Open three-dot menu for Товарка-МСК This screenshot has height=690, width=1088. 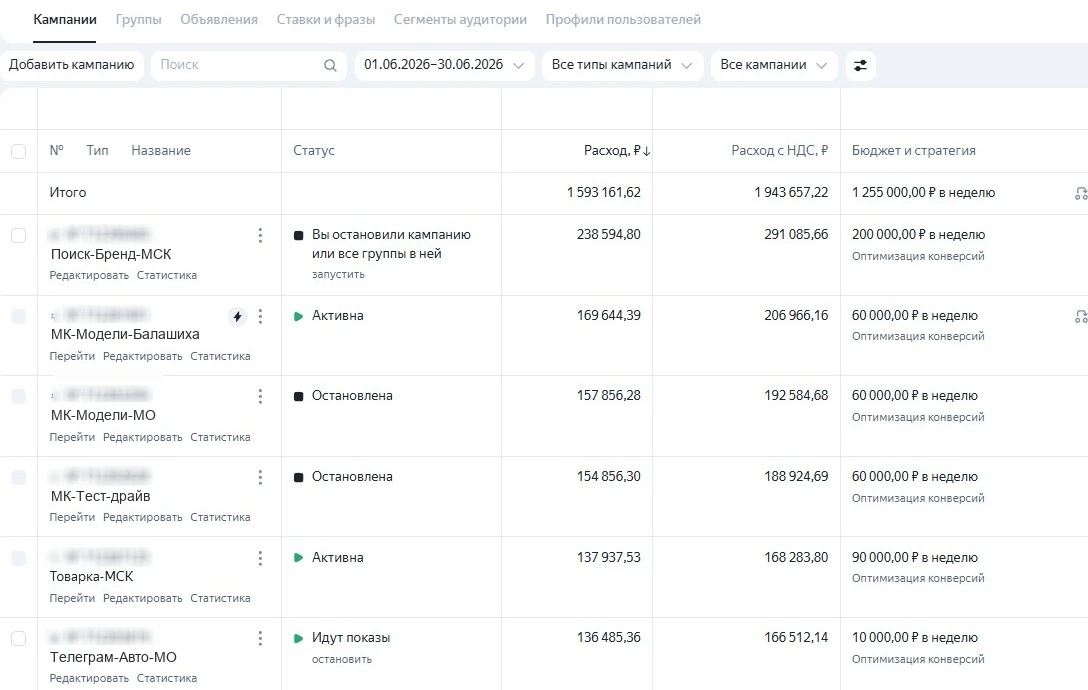click(260, 558)
